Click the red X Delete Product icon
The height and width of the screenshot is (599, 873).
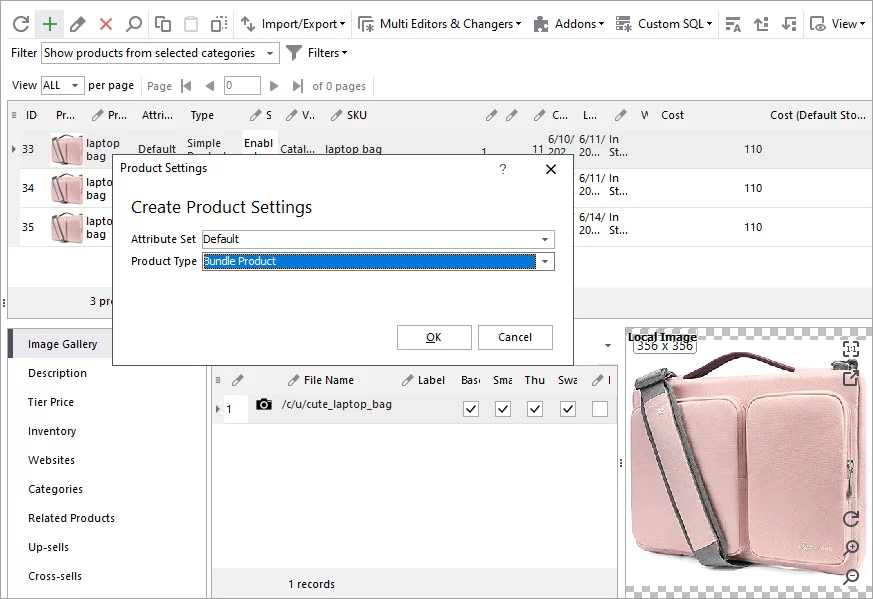pos(106,24)
